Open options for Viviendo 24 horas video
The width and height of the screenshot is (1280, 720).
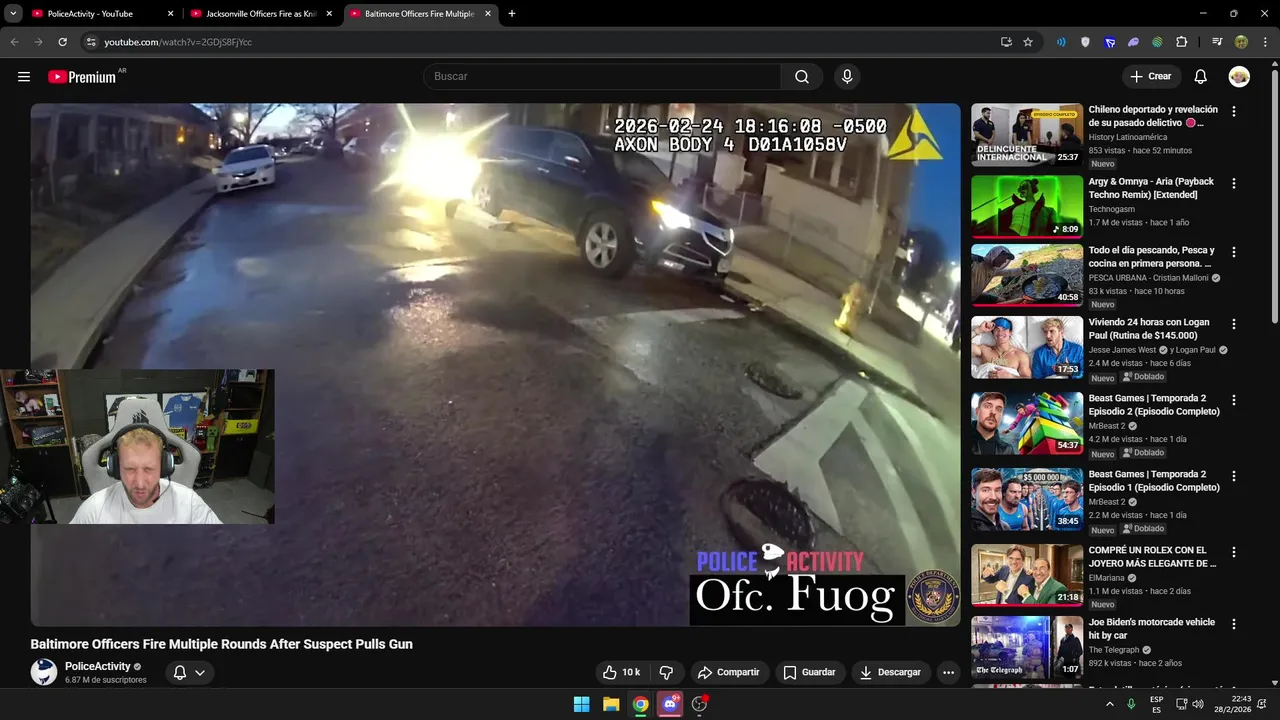[1234, 324]
